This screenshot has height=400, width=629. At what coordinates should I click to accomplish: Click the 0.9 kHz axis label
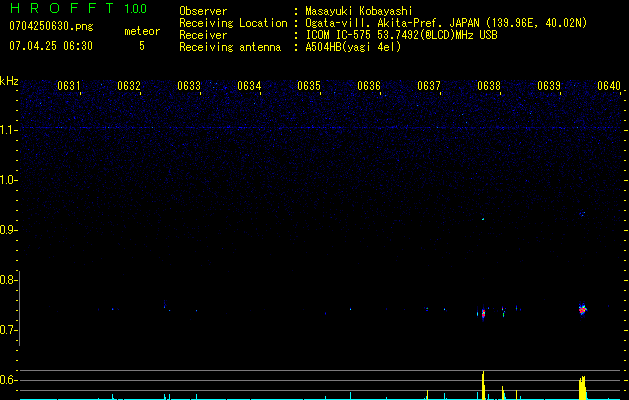click(8, 230)
